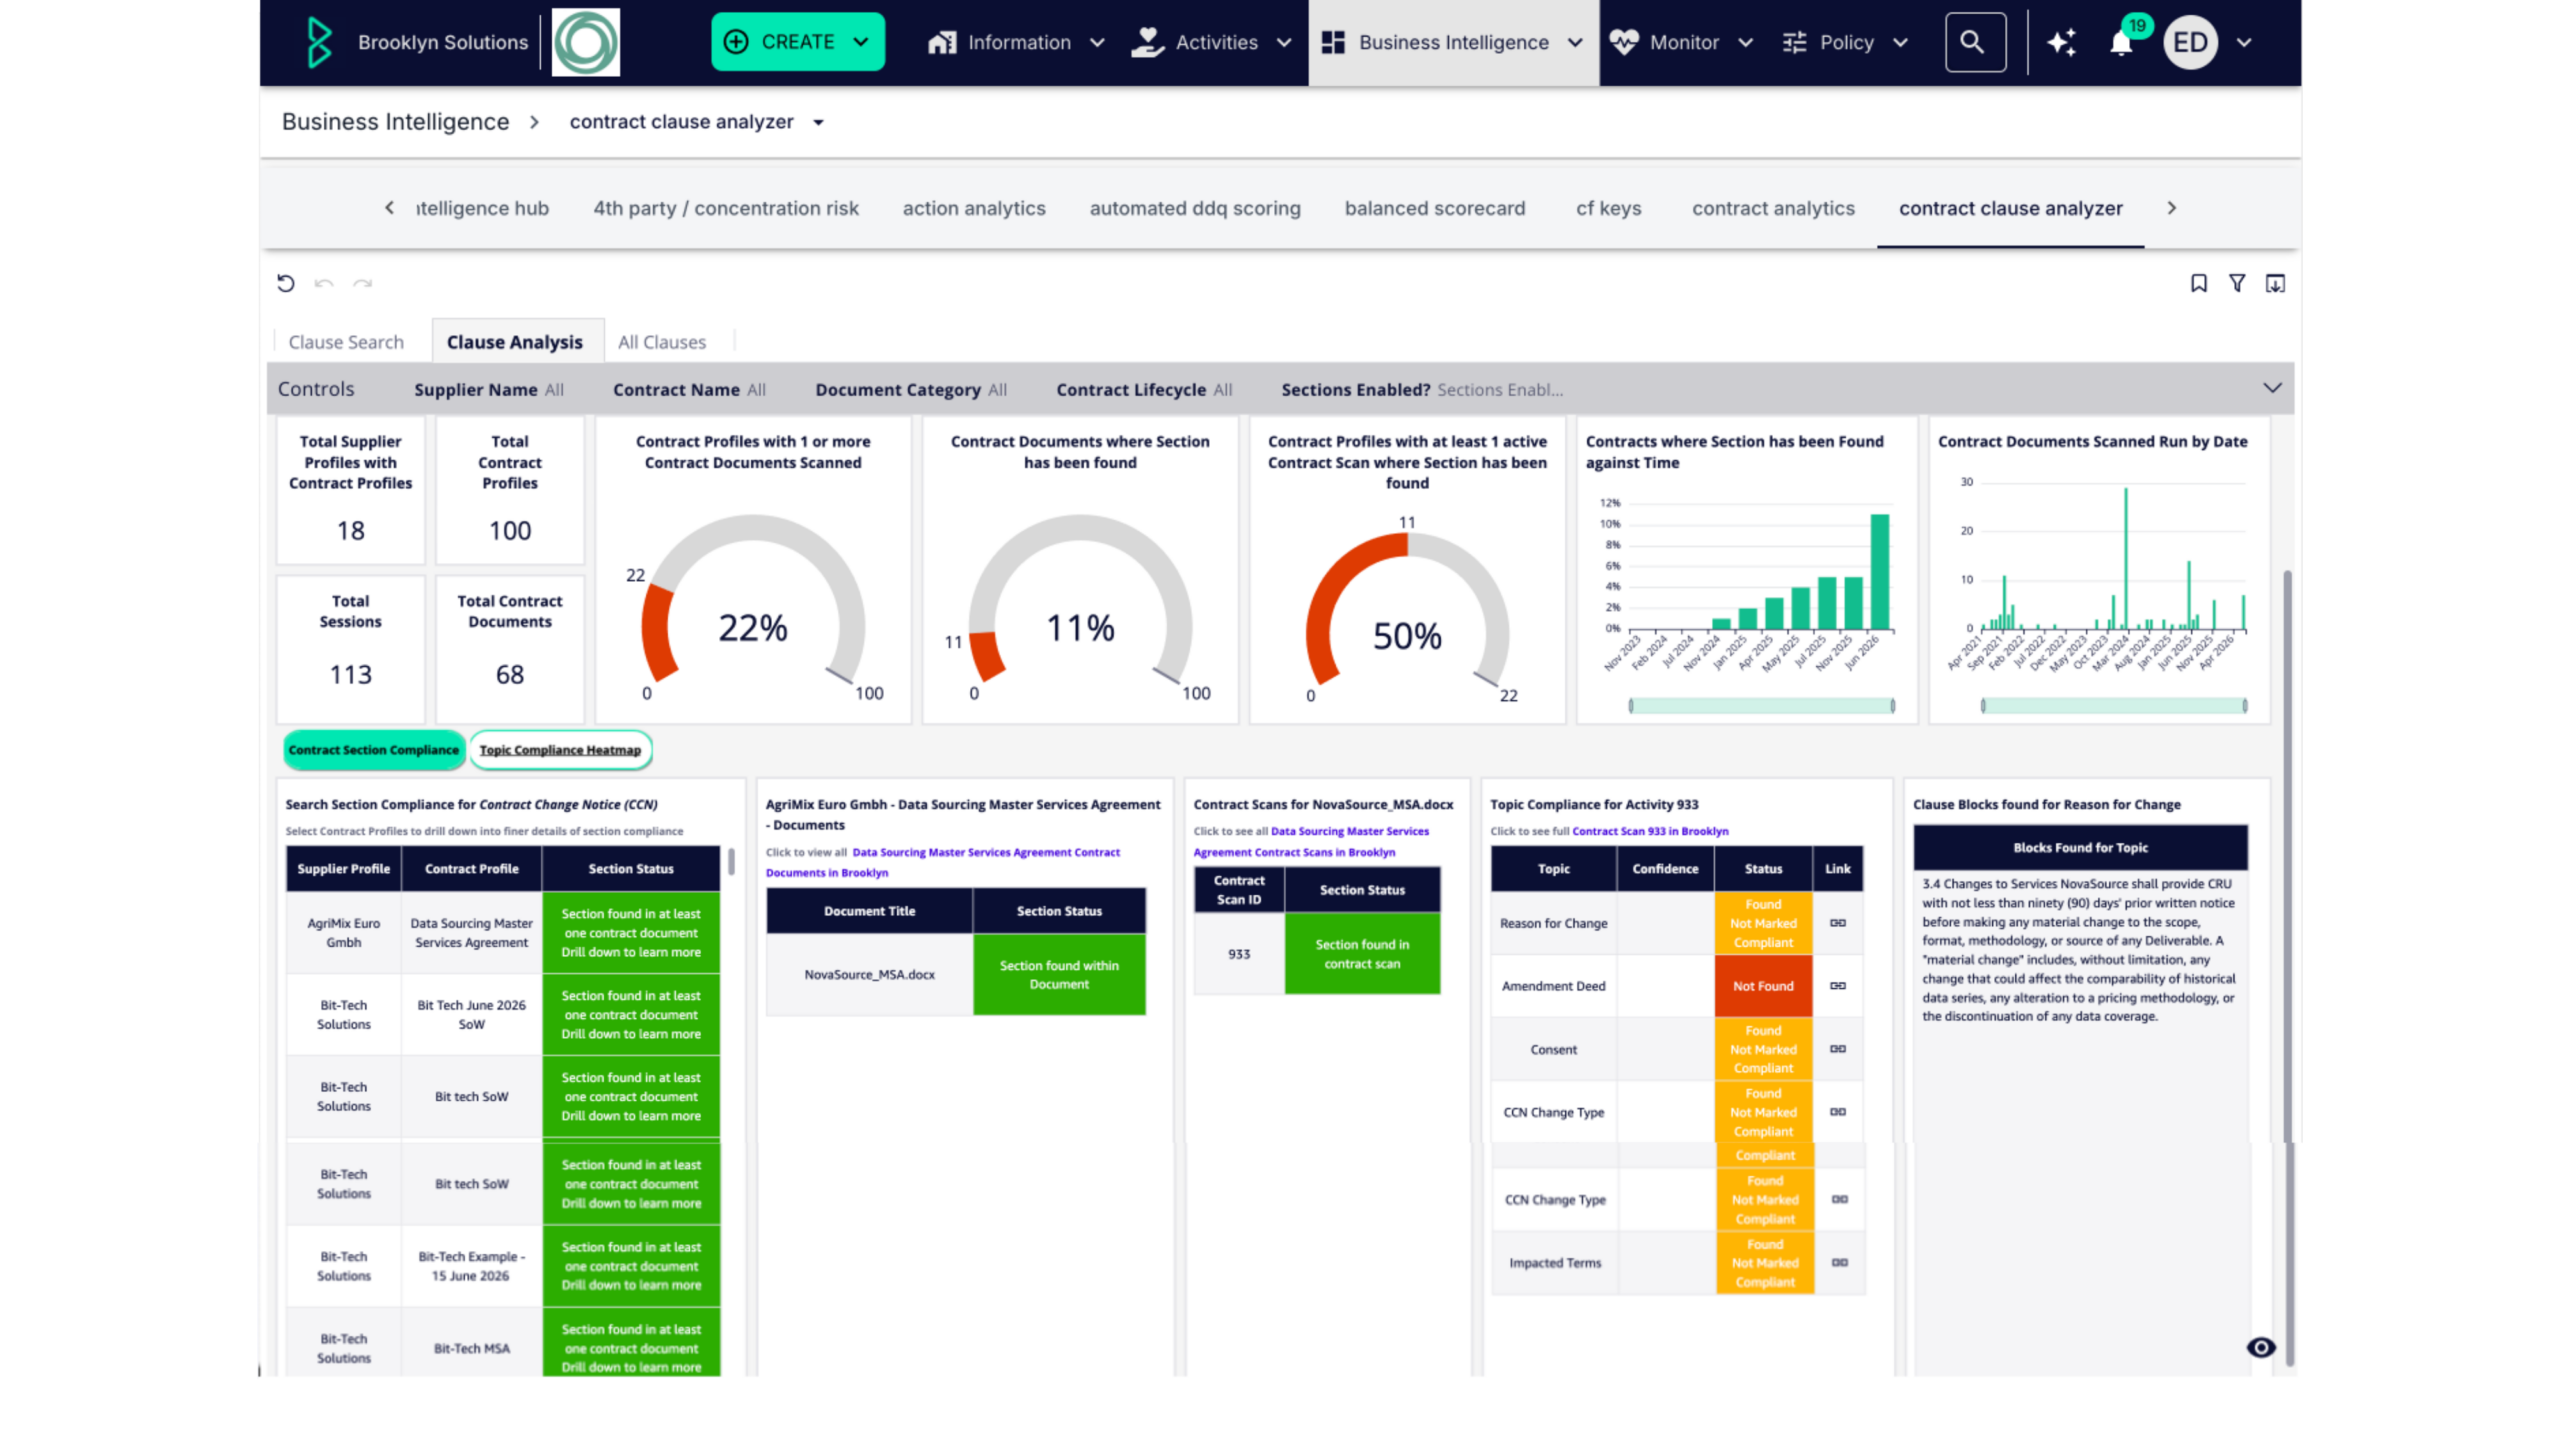Click the Business Intelligence breadcrumb
The width and height of the screenshot is (2560, 1440).
point(395,121)
